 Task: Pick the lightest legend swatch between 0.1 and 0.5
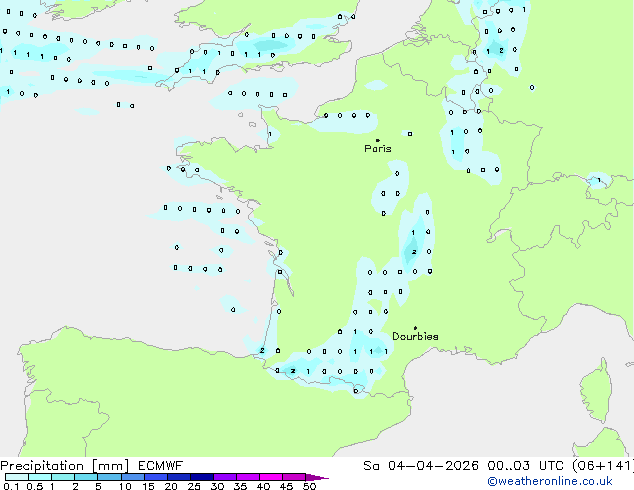tap(17, 477)
